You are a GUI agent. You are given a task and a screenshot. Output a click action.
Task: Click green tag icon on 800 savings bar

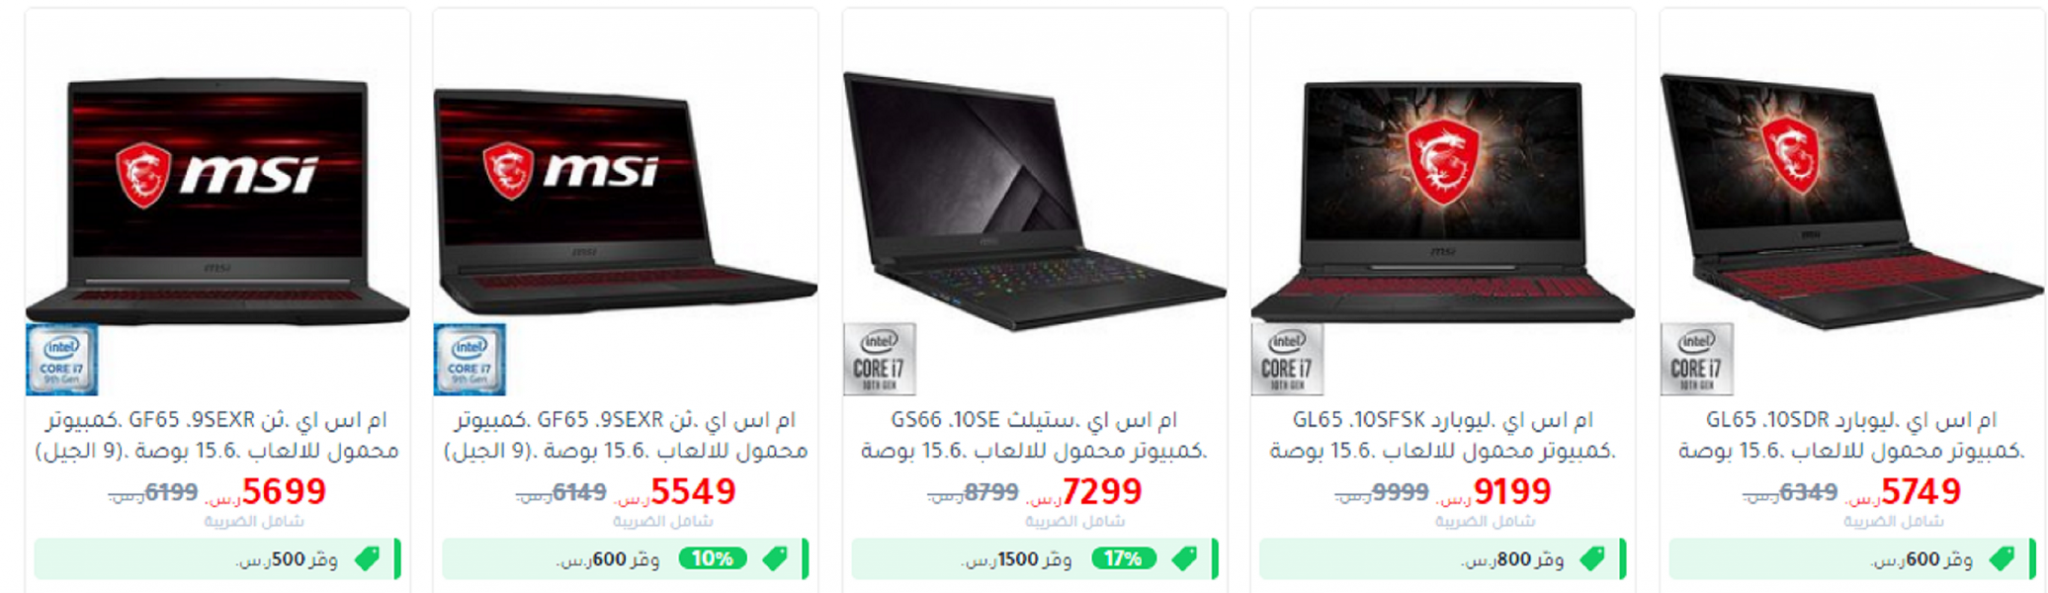point(1592,559)
